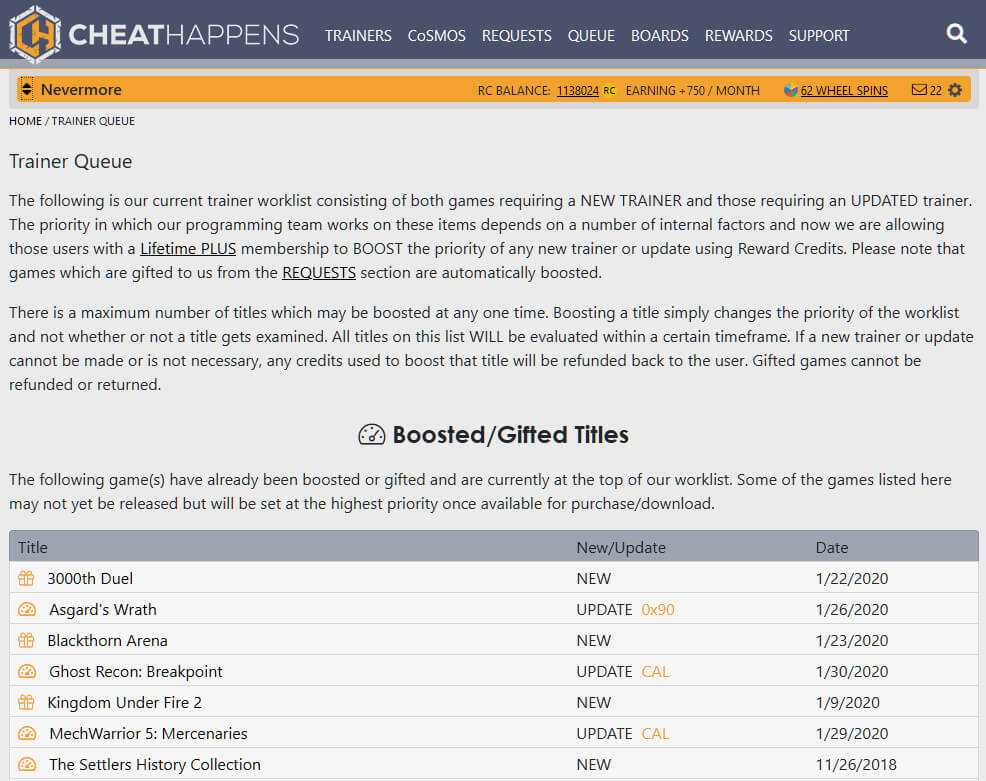Screen dimensions: 986x781
Task: Click boost icon beside Ghost Recon: Breakpoint
Action: (x=27, y=672)
